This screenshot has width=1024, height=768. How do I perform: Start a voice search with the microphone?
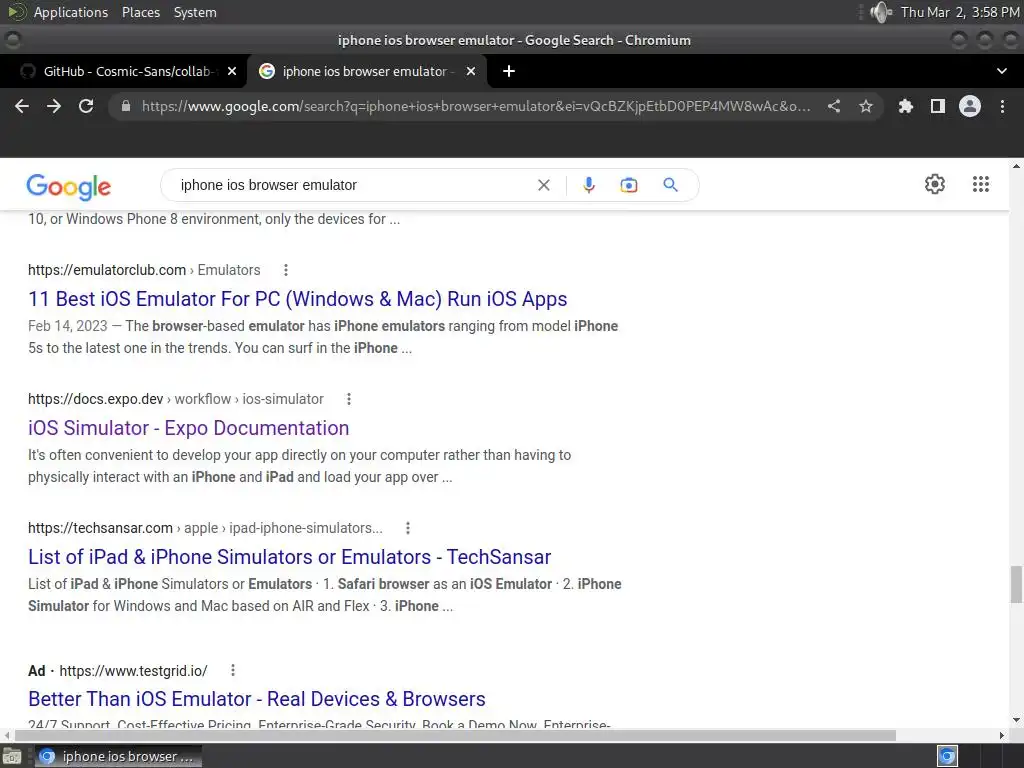[x=589, y=185]
